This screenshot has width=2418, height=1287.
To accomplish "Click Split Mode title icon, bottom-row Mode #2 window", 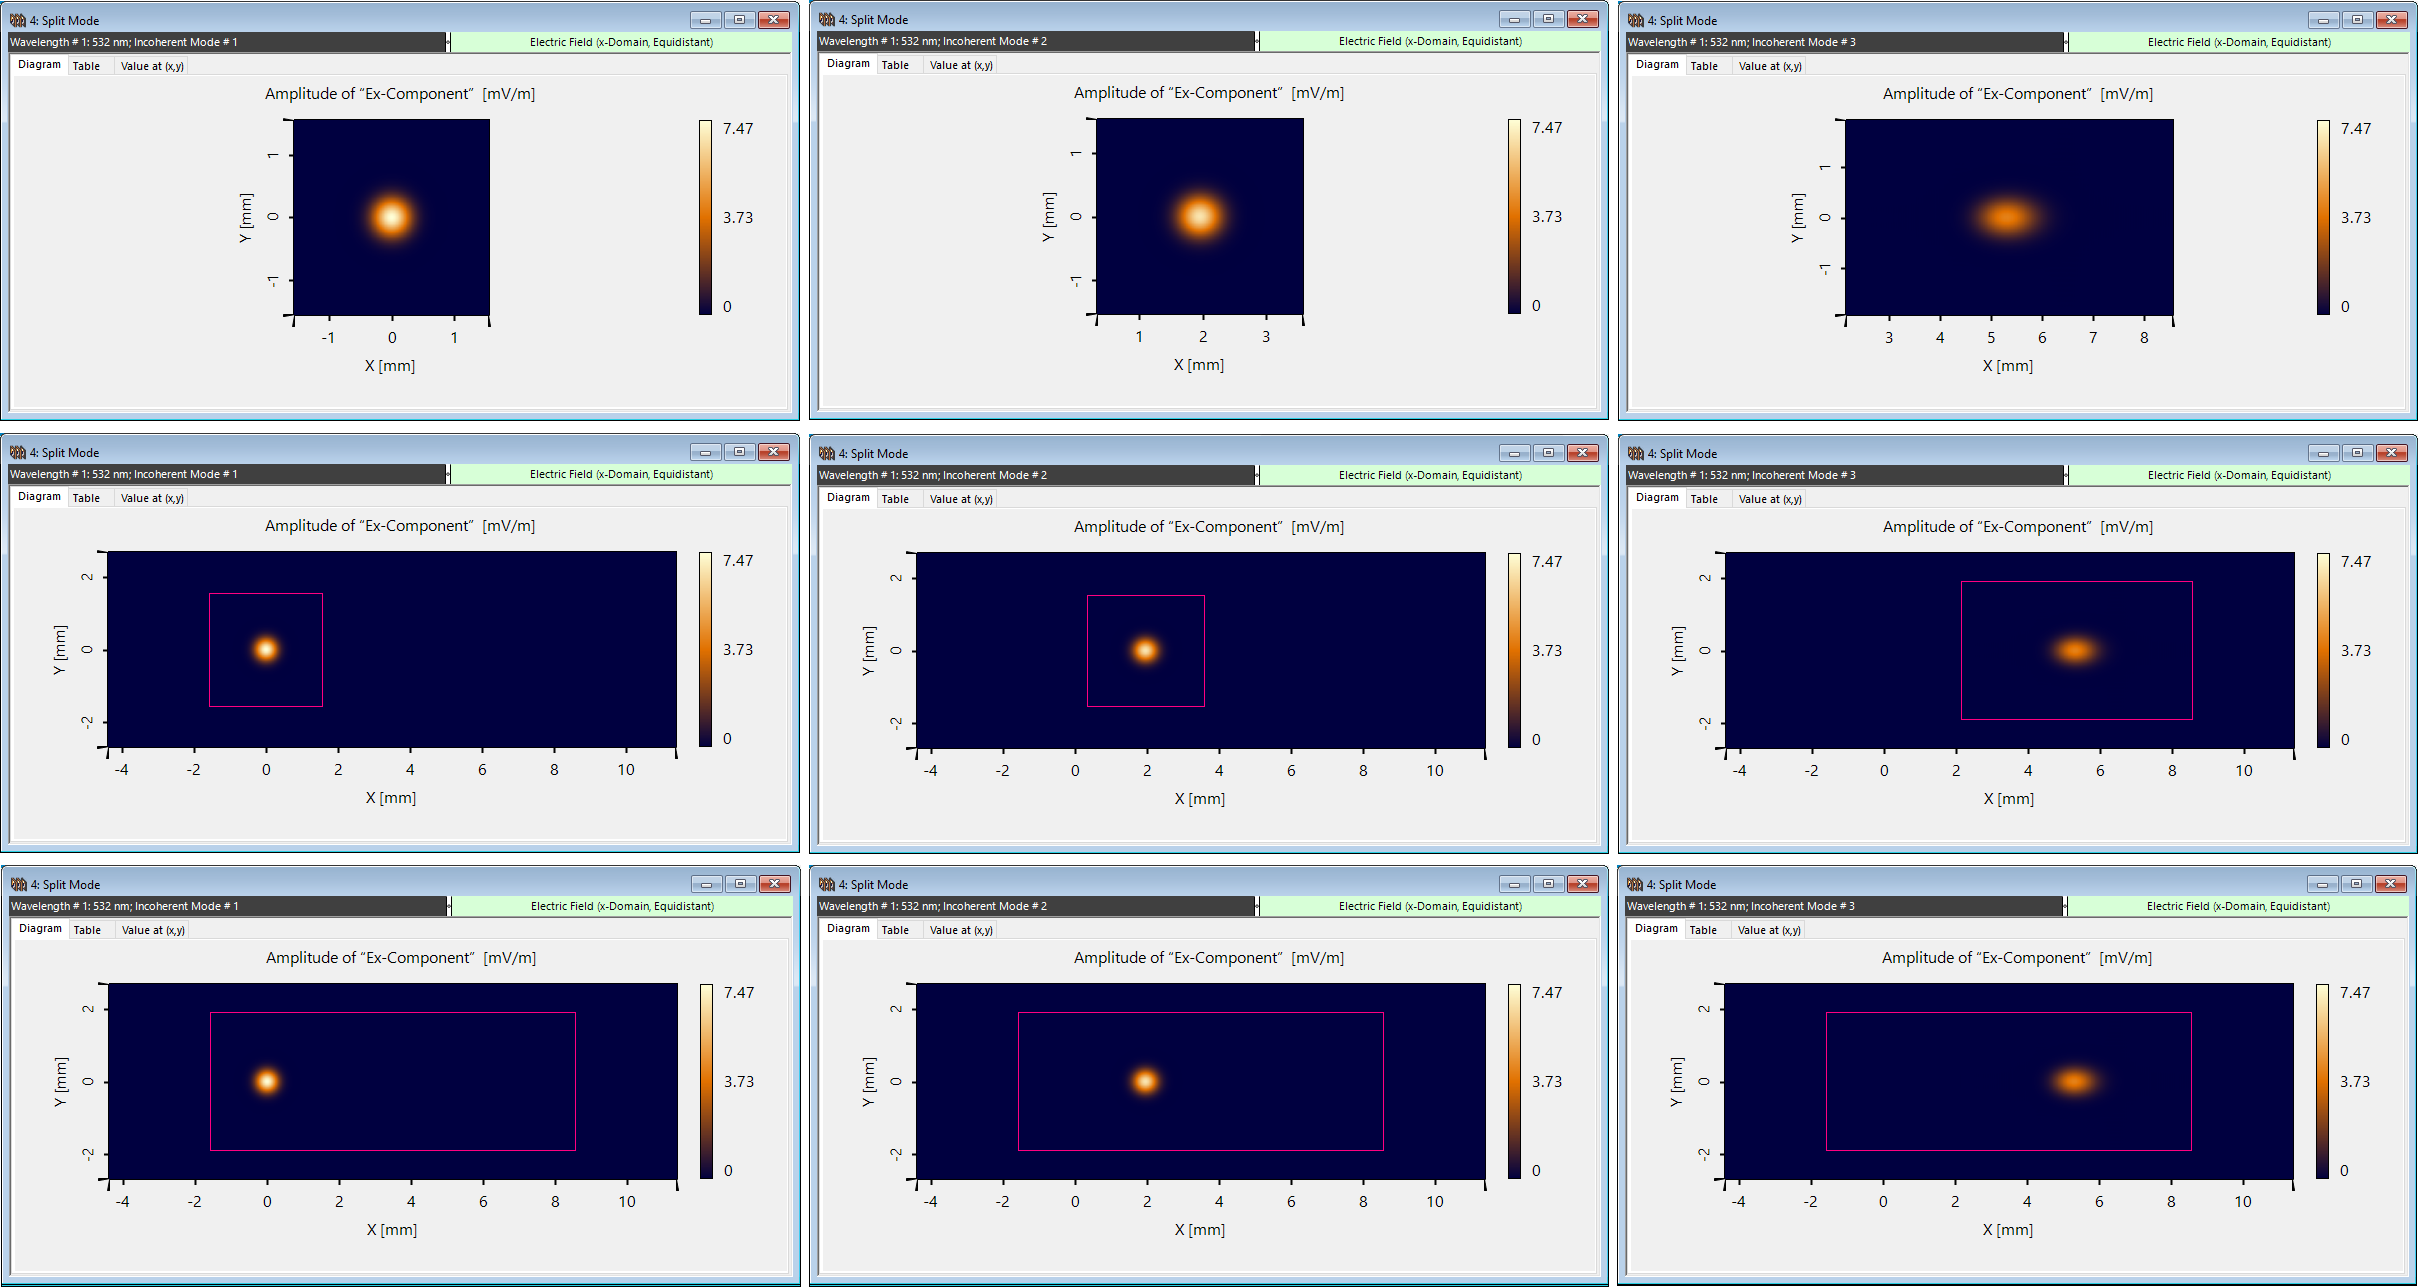I will pyautogui.click(x=827, y=884).
